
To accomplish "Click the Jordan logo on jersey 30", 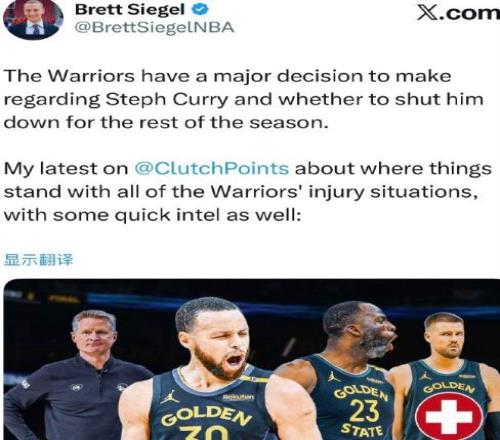I will [169, 396].
